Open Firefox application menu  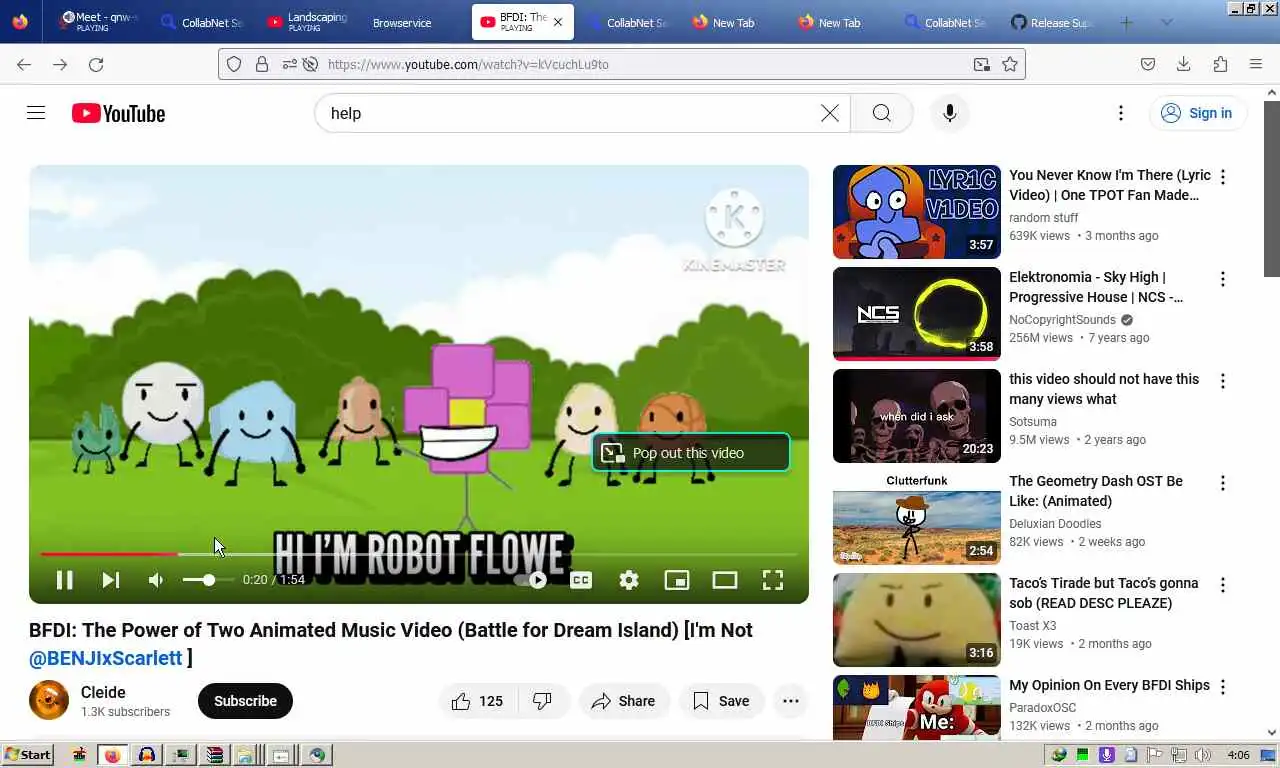click(1256, 64)
